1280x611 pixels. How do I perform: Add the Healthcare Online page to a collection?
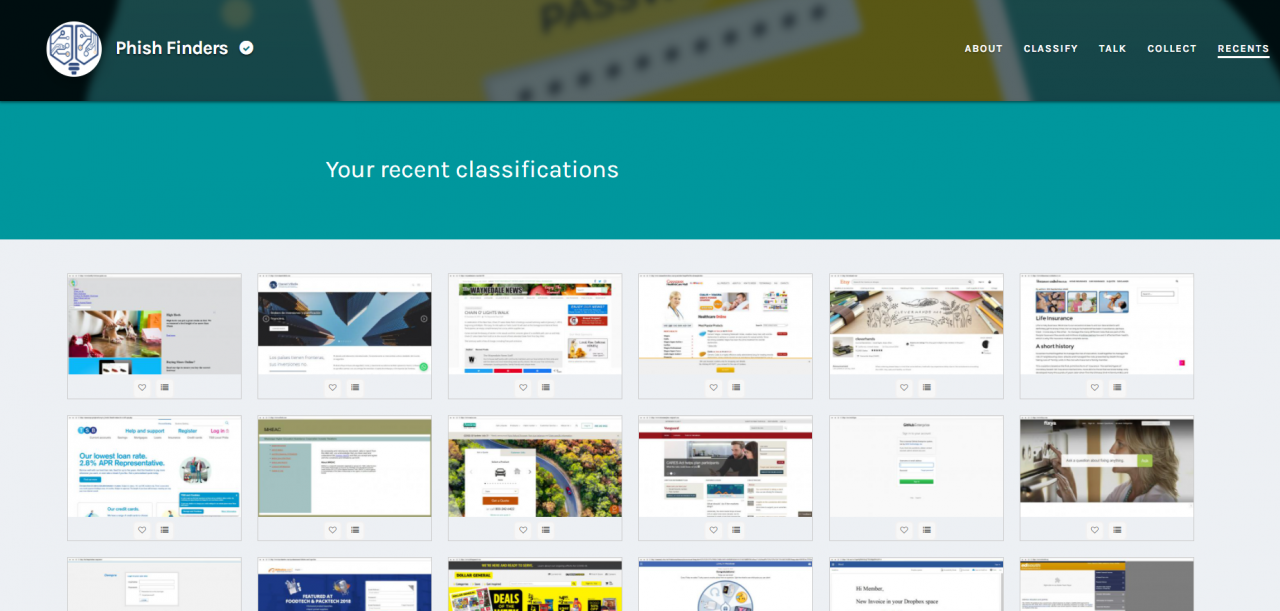(x=736, y=388)
